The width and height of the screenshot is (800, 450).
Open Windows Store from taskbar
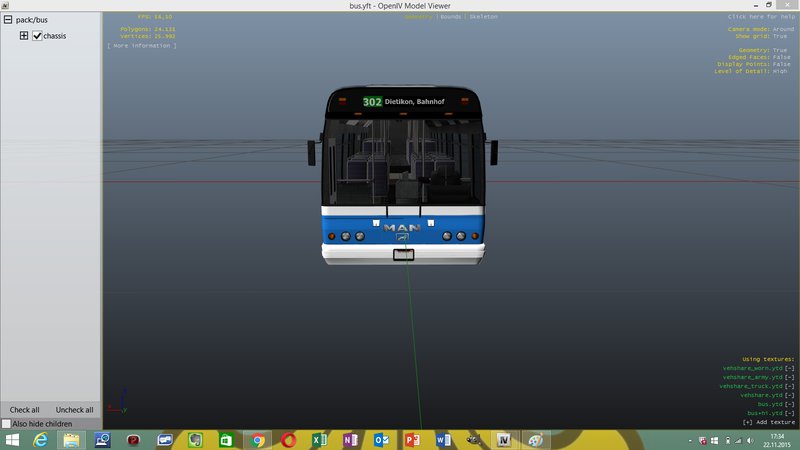[226, 440]
